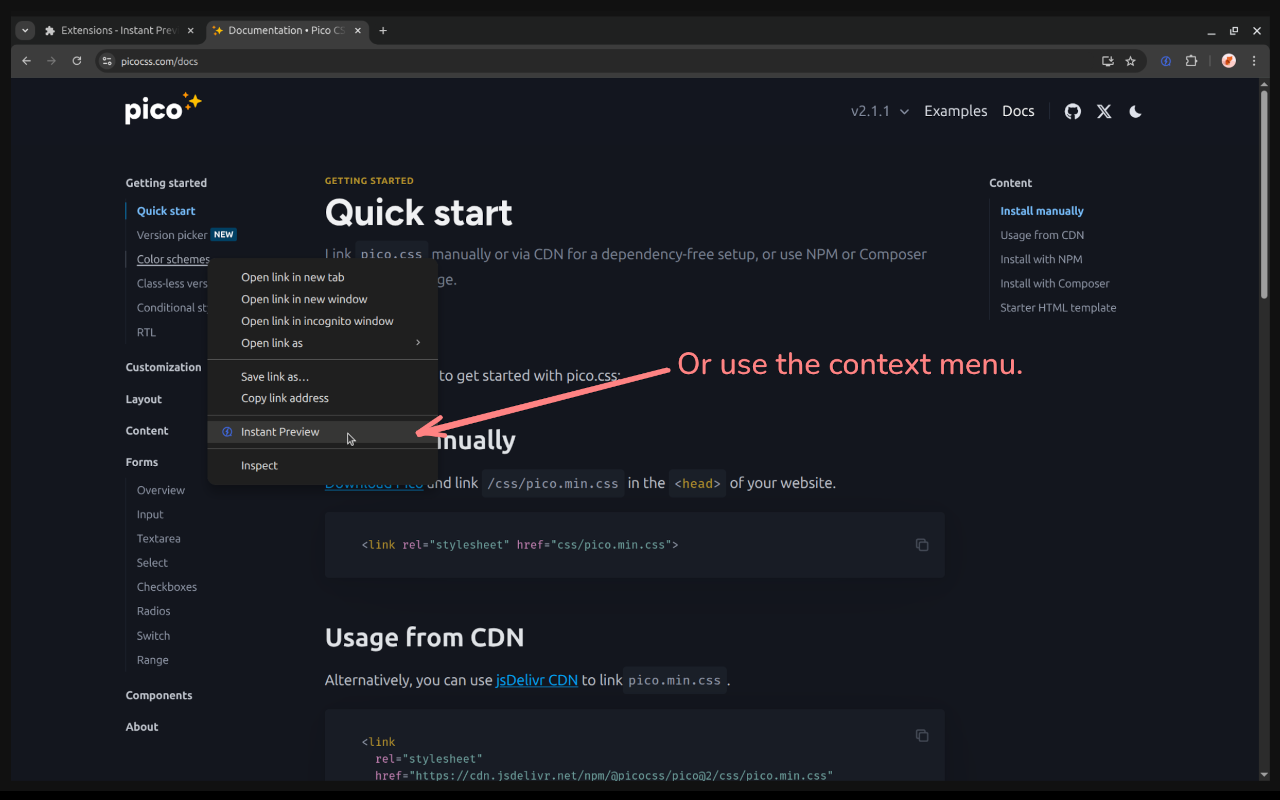The width and height of the screenshot is (1280, 800).
Task: Copy the stylesheet link code snippet
Action: pyautogui.click(x=922, y=545)
